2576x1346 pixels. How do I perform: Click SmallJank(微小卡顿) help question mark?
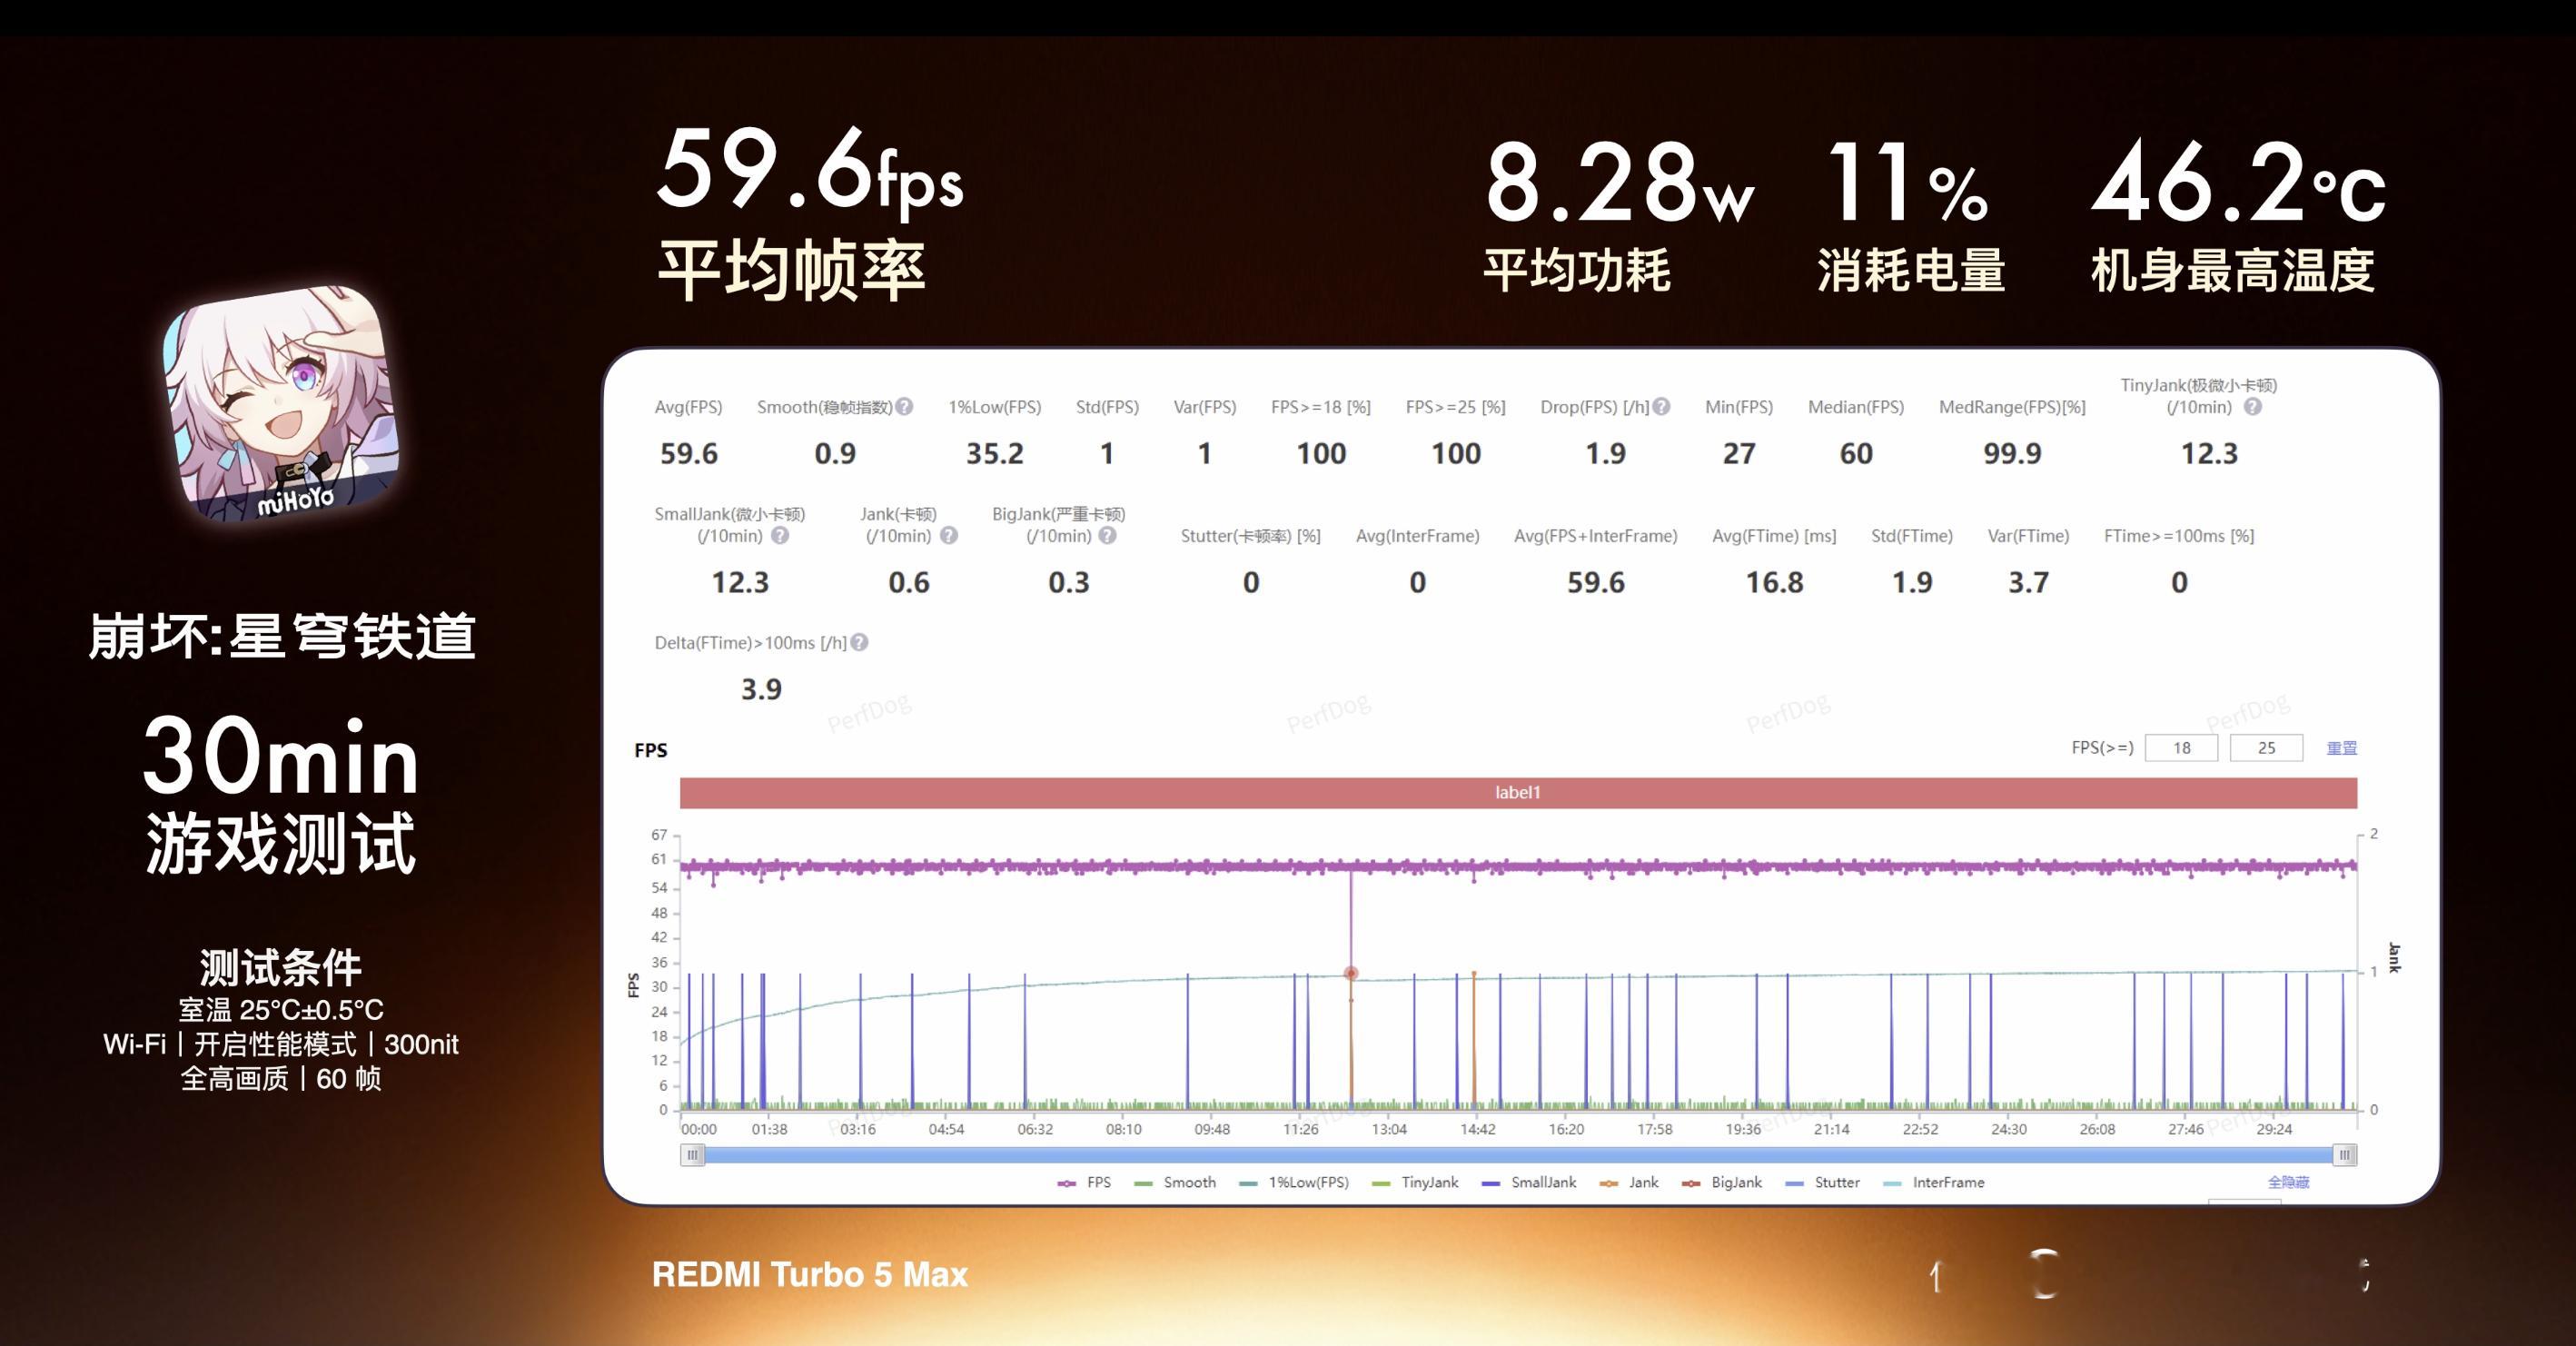tap(780, 536)
